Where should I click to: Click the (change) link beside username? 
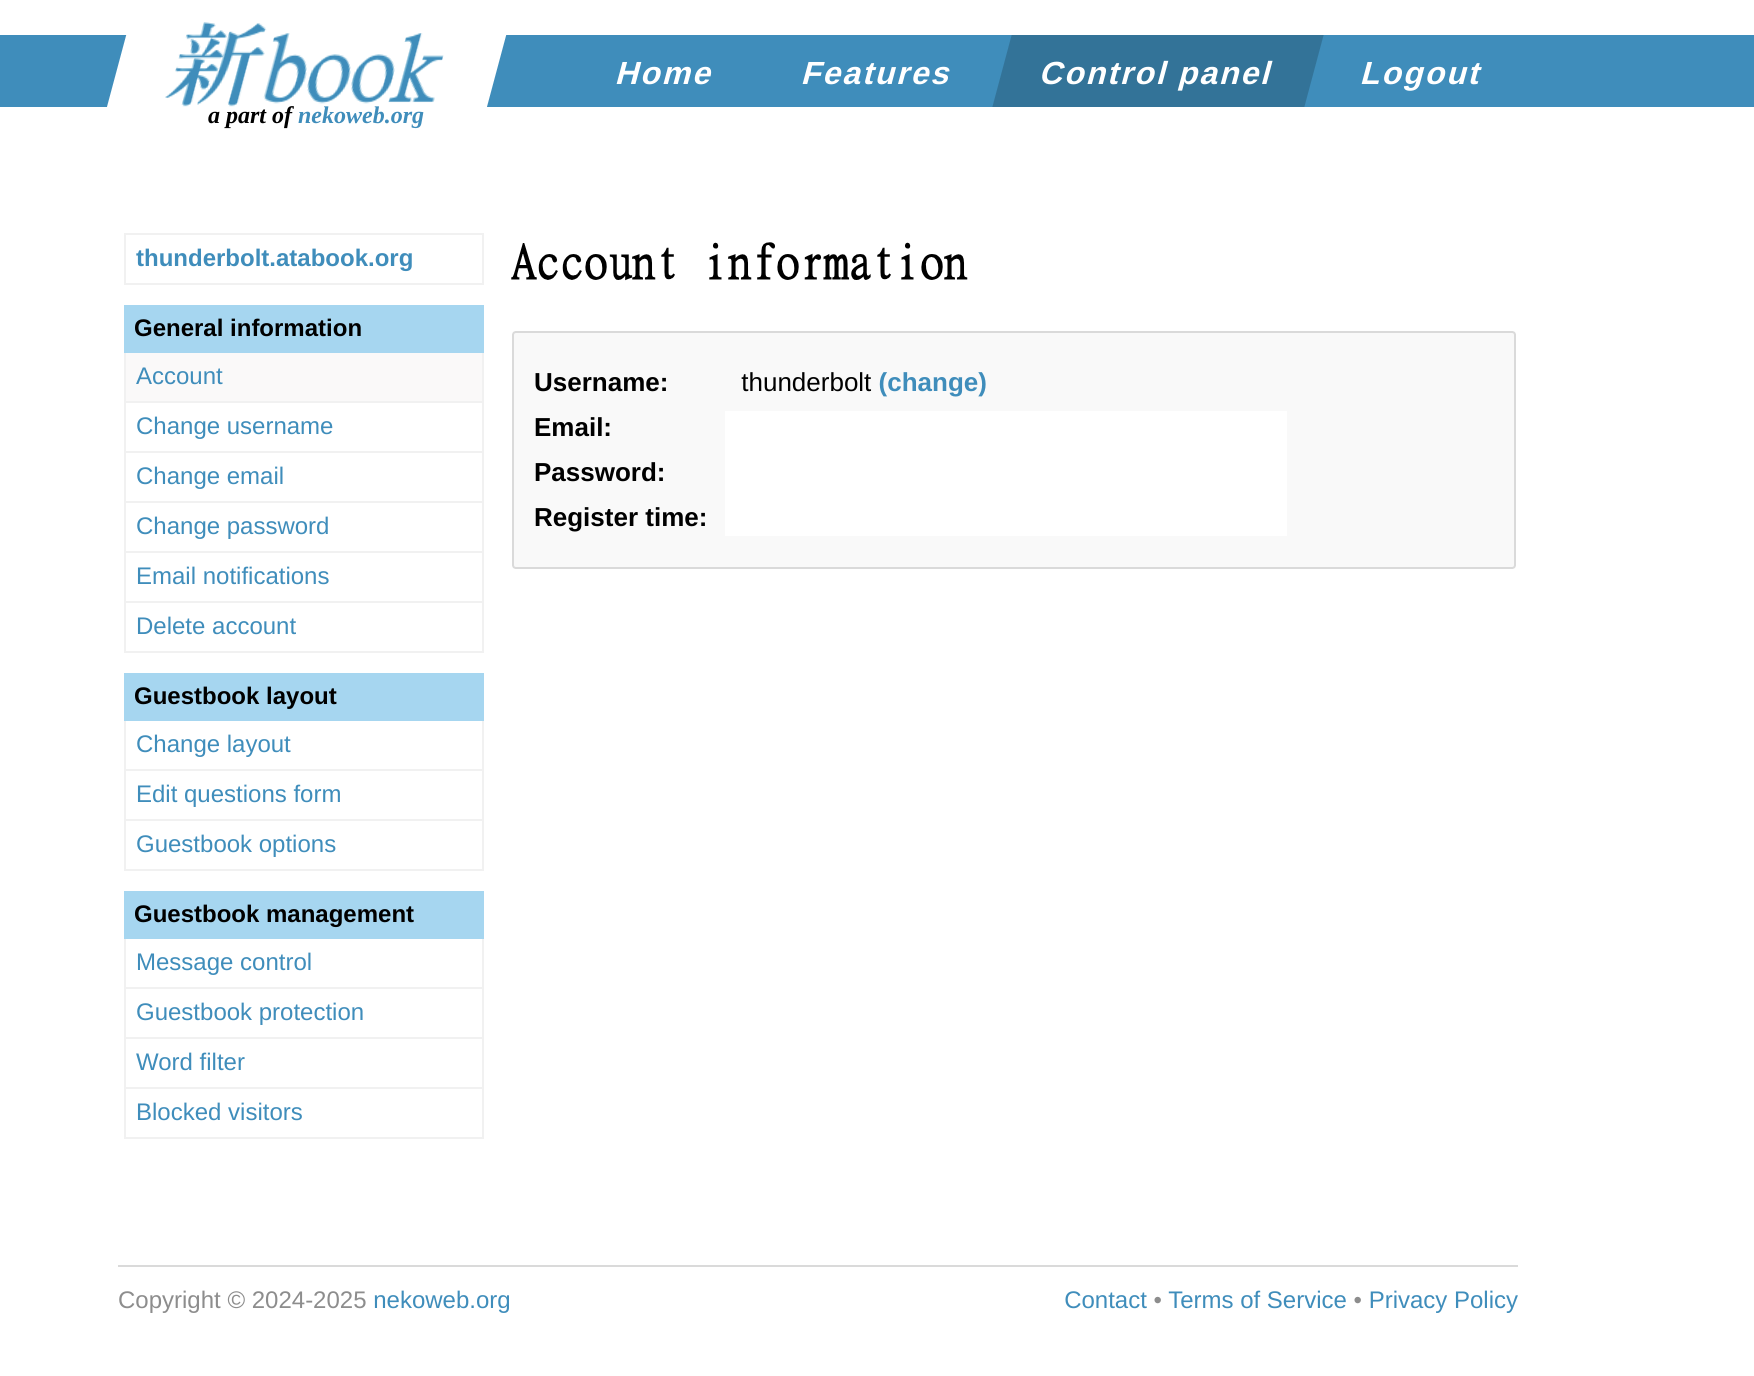click(932, 383)
